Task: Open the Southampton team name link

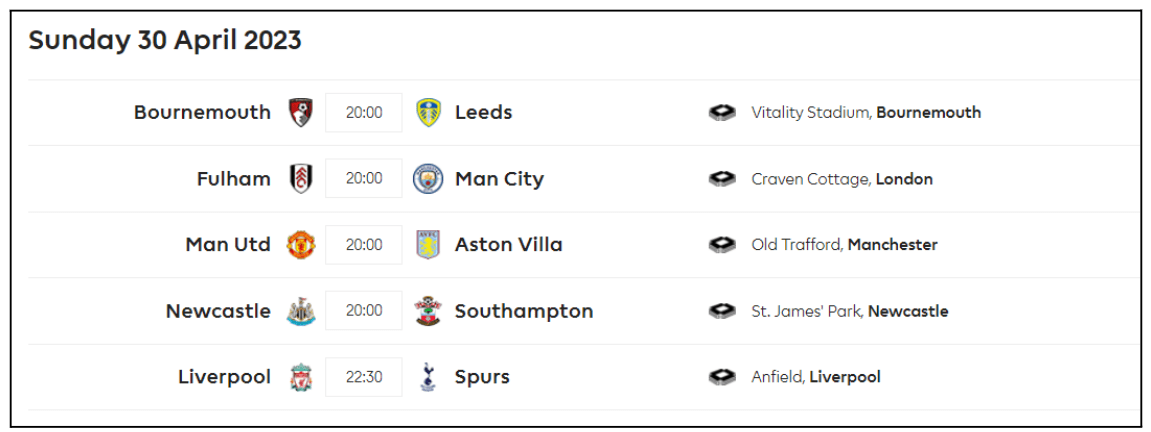Action: 524,311
